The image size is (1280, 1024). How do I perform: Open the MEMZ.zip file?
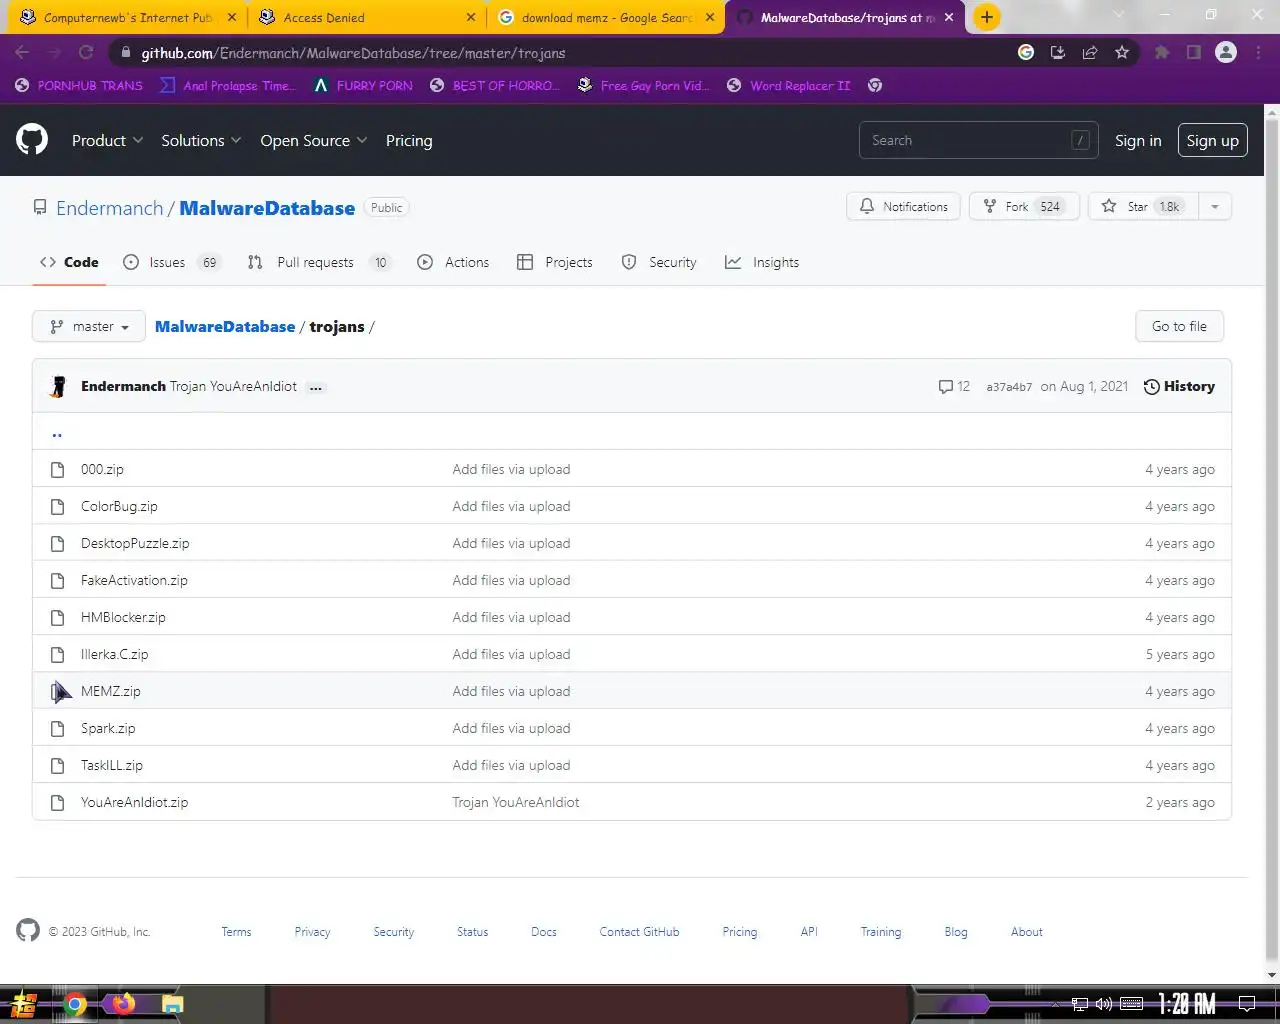110,691
